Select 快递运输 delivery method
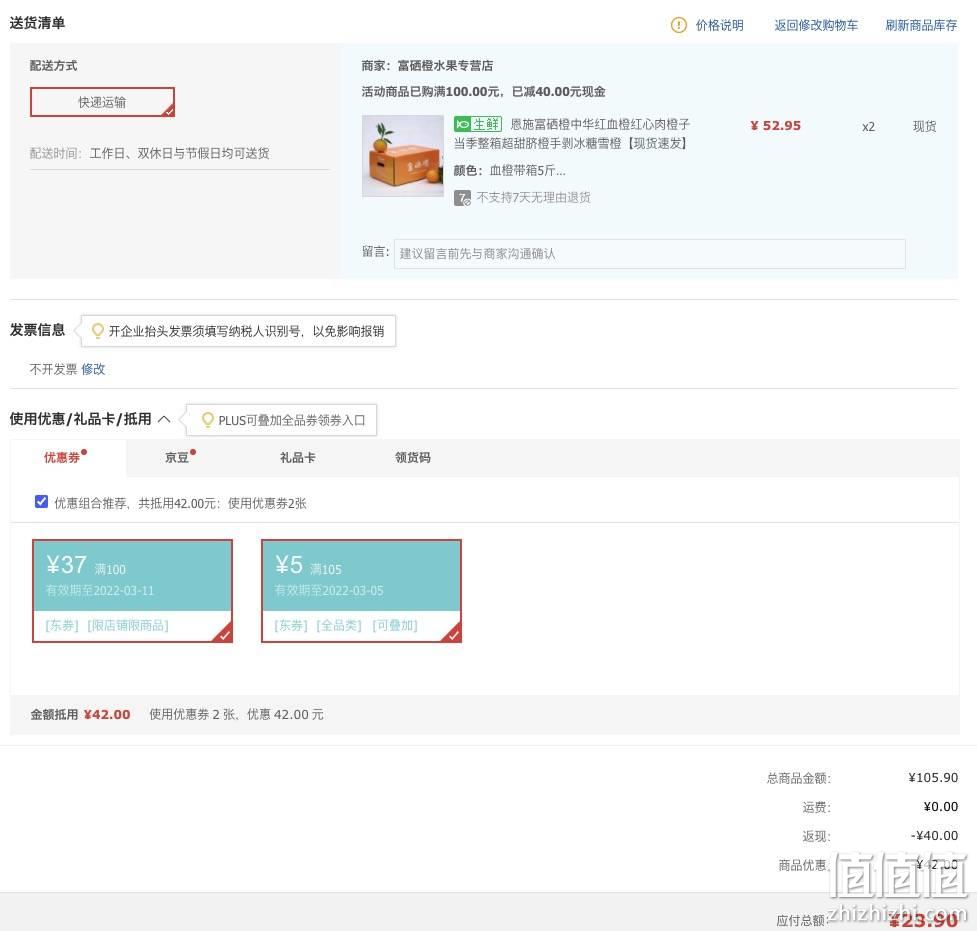 coord(102,102)
